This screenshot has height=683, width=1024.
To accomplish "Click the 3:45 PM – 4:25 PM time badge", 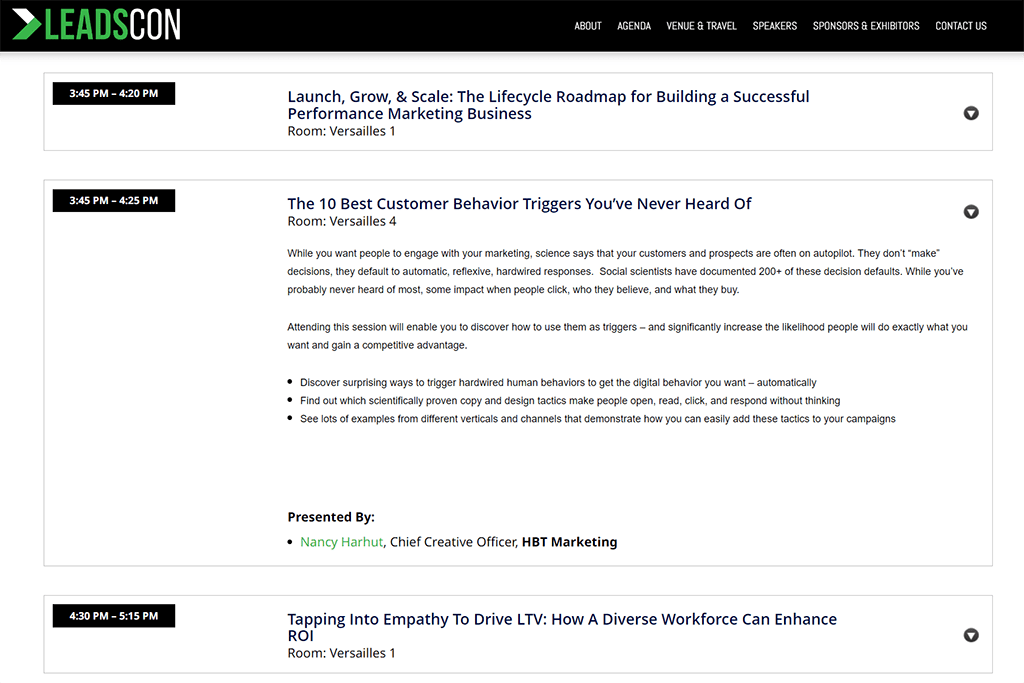I will click(x=114, y=201).
